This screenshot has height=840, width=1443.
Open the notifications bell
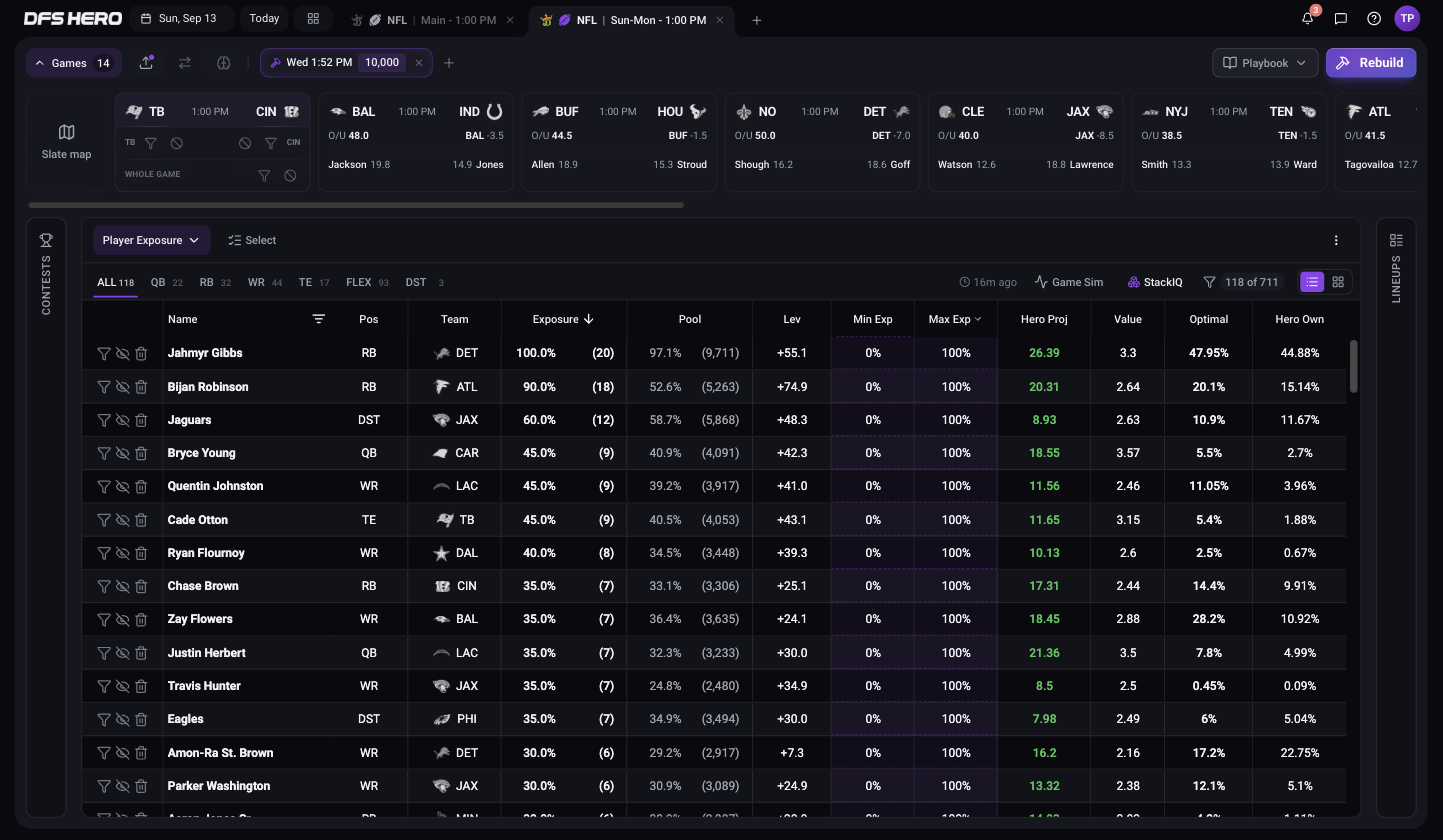1307,18
